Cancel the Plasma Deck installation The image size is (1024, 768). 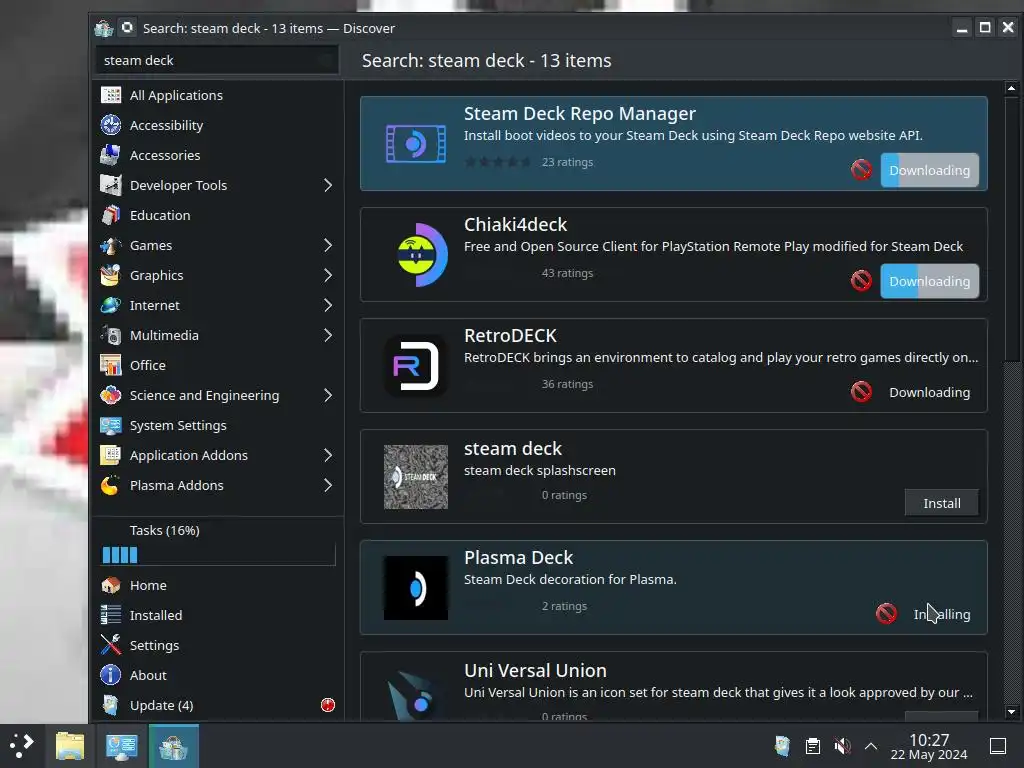(x=886, y=615)
